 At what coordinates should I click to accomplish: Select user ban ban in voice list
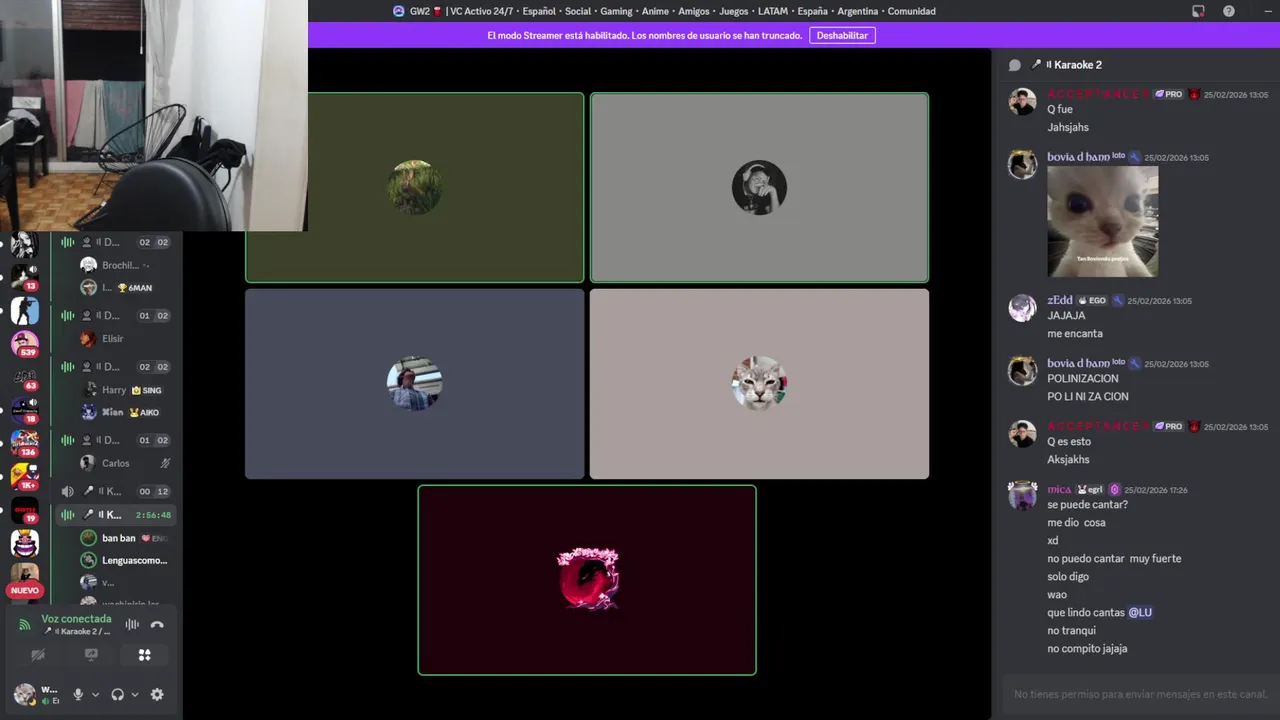coord(123,538)
